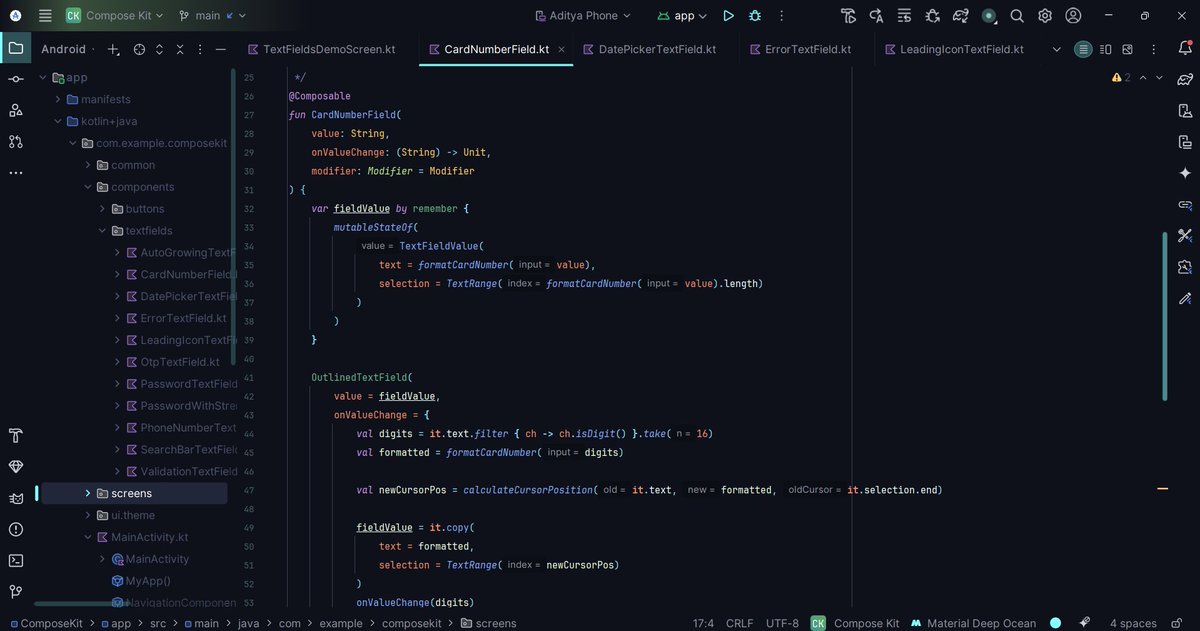Open the Git version control tool window
Screen dimensions: 1200x631
click(x=16, y=591)
